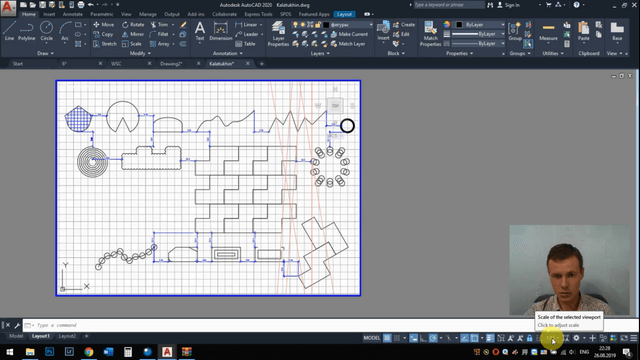This screenshot has width=640, height=360.
Task: Click the Make Current layer button
Action: [349, 34]
